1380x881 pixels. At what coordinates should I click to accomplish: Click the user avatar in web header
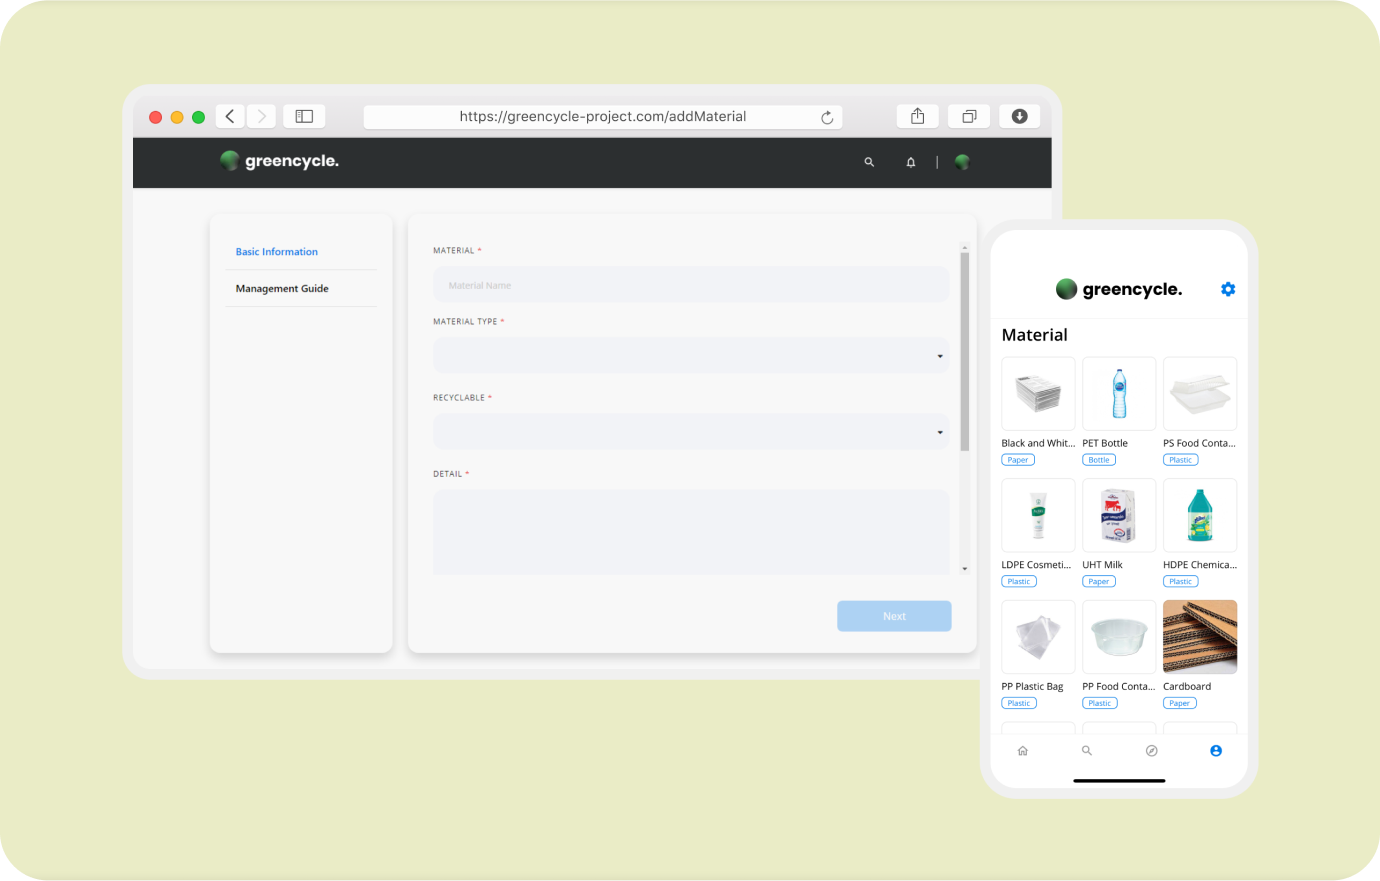pyautogui.click(x=962, y=162)
